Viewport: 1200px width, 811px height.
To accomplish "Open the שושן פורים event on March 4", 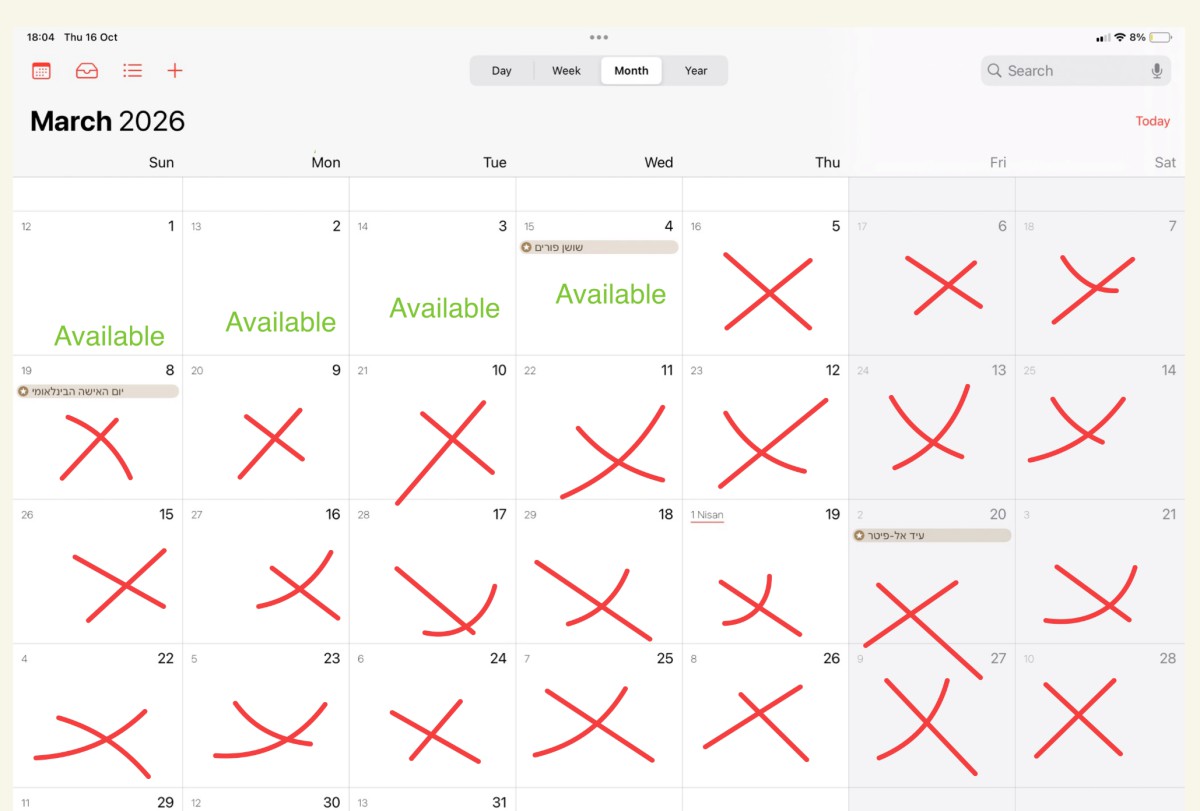I will click(599, 247).
